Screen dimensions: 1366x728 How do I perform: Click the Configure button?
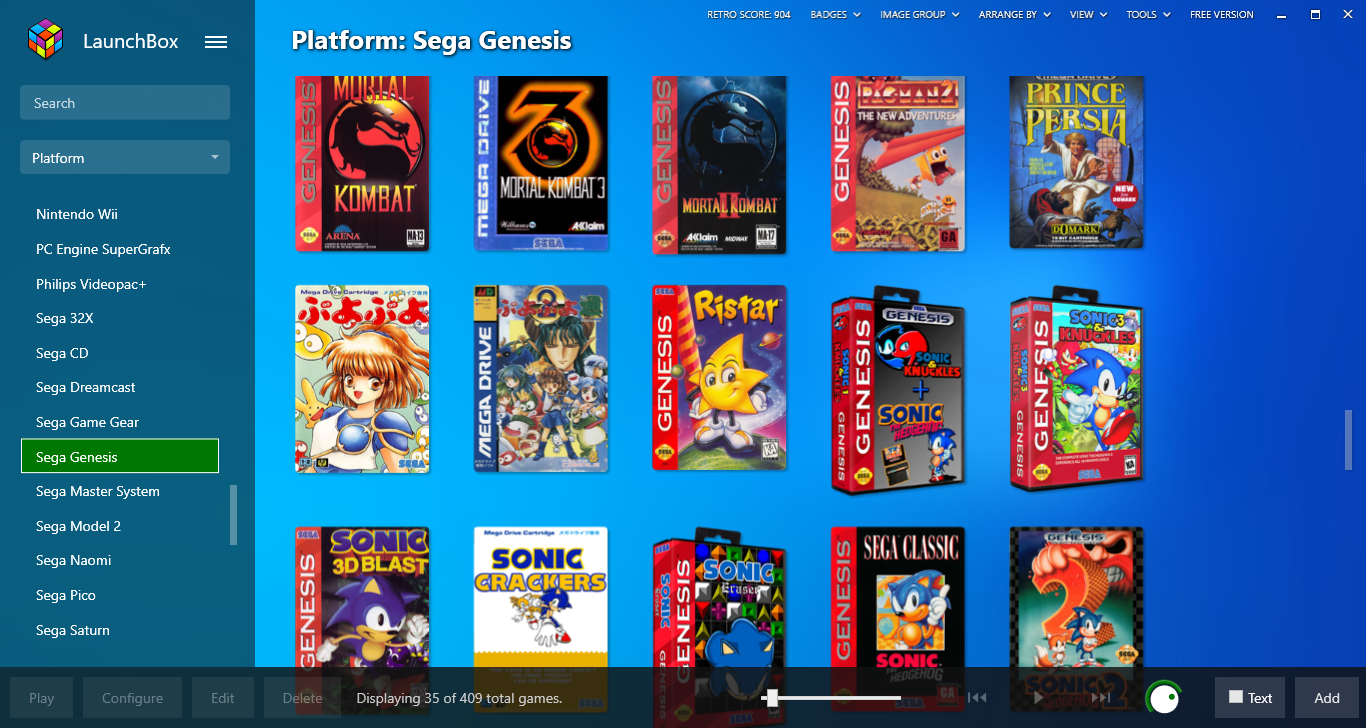pyautogui.click(x=132, y=698)
